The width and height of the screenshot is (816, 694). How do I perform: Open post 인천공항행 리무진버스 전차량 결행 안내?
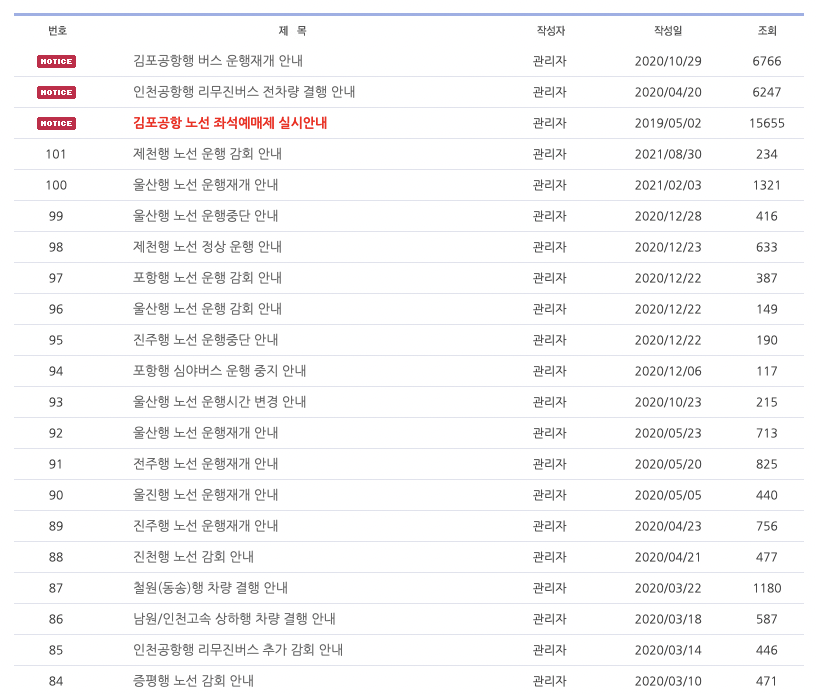(x=244, y=92)
